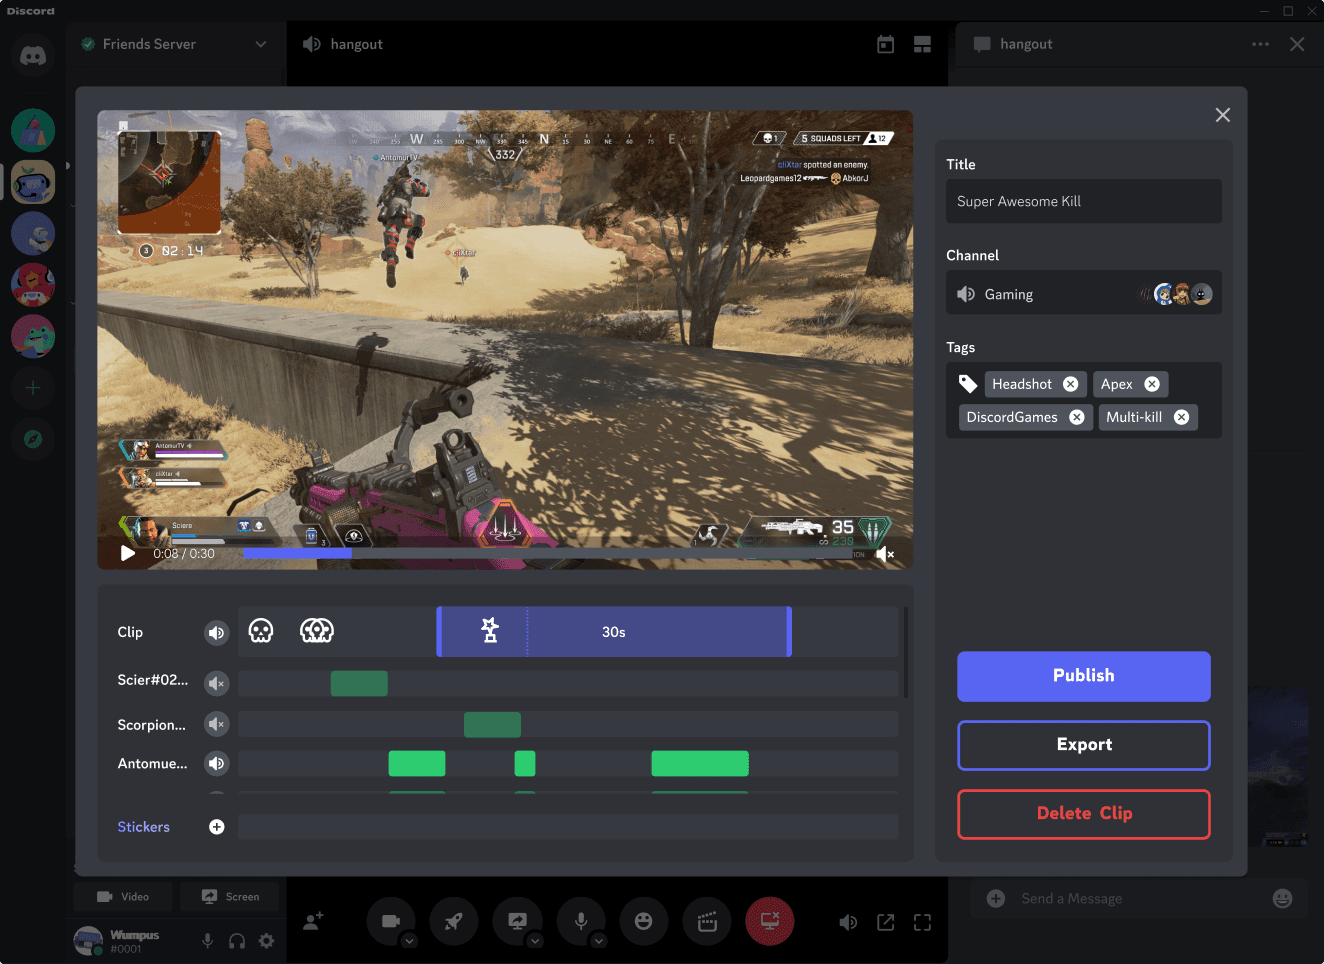The image size is (1324, 964).
Task: Click the Delete Clip button
Action: pos(1083,814)
